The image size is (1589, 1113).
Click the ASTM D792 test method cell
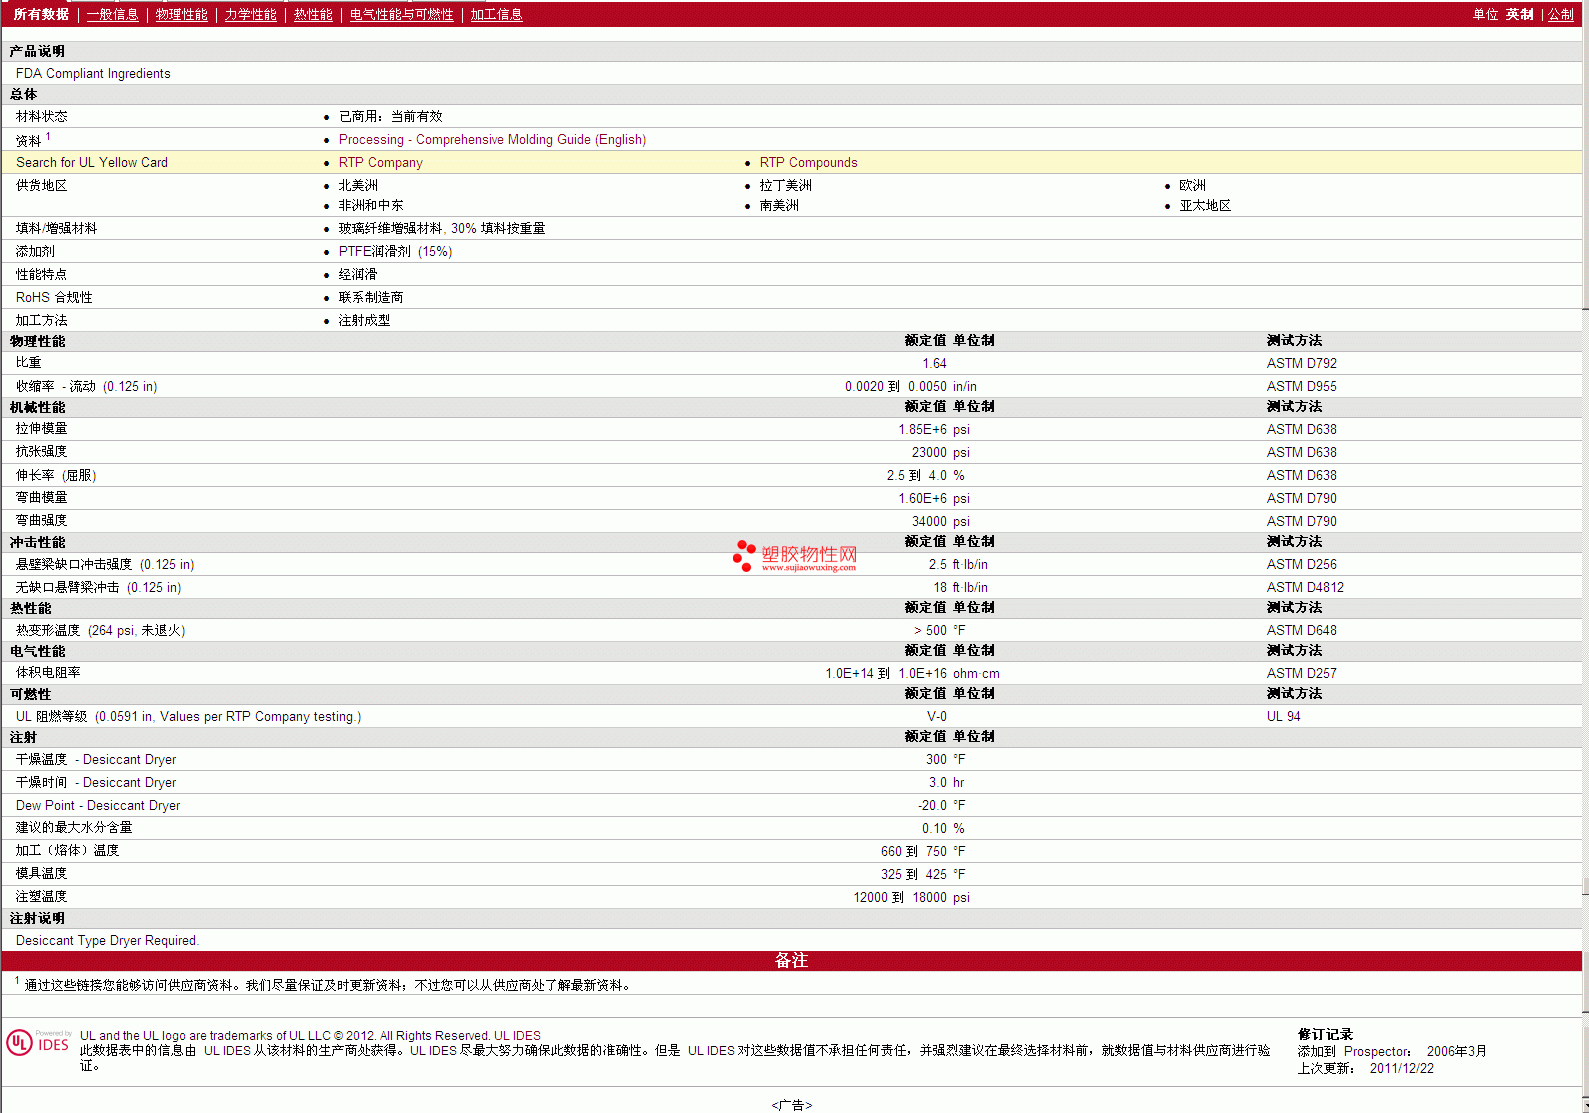tap(1301, 364)
